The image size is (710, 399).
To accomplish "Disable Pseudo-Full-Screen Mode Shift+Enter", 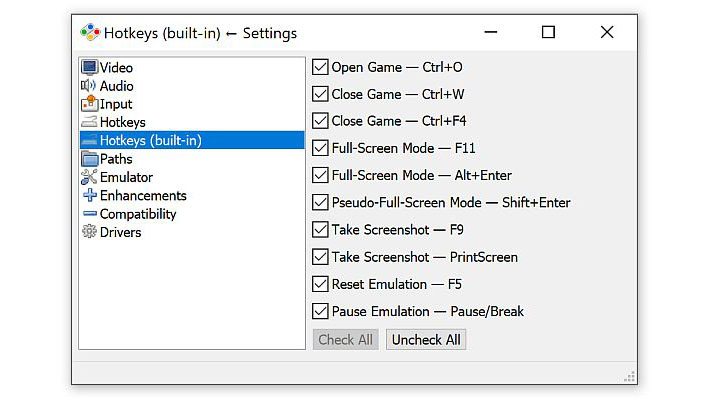I will click(x=320, y=202).
